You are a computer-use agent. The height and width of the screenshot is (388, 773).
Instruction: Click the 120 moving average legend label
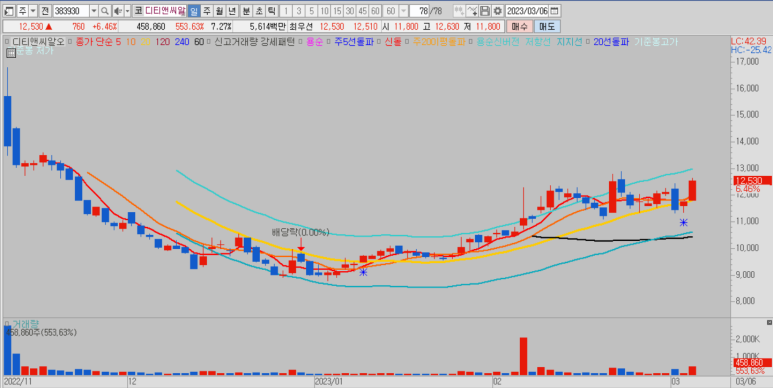point(163,42)
